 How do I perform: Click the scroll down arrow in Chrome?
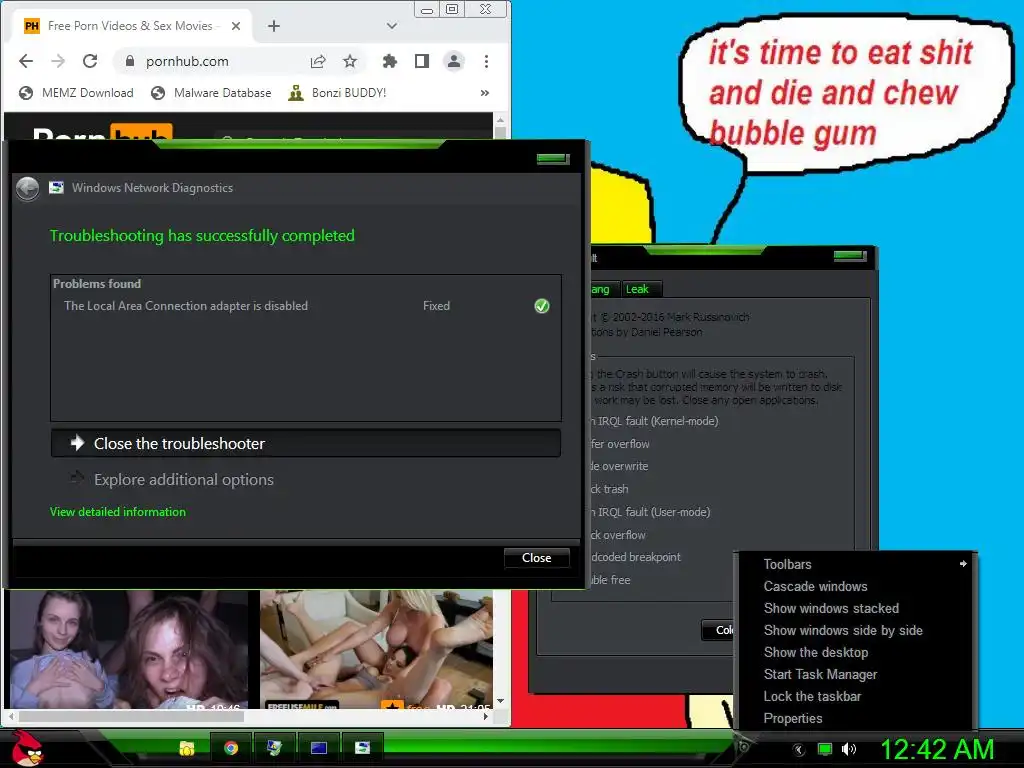[x=500, y=701]
